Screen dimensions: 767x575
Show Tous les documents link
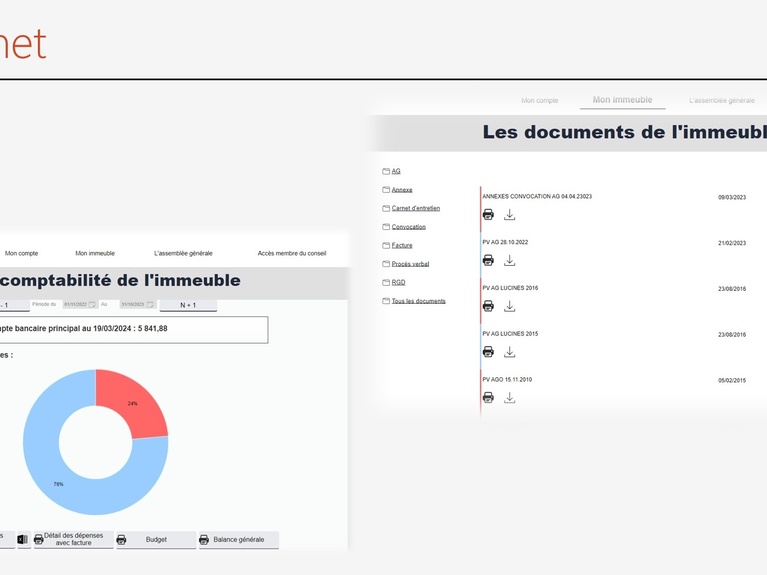418,301
